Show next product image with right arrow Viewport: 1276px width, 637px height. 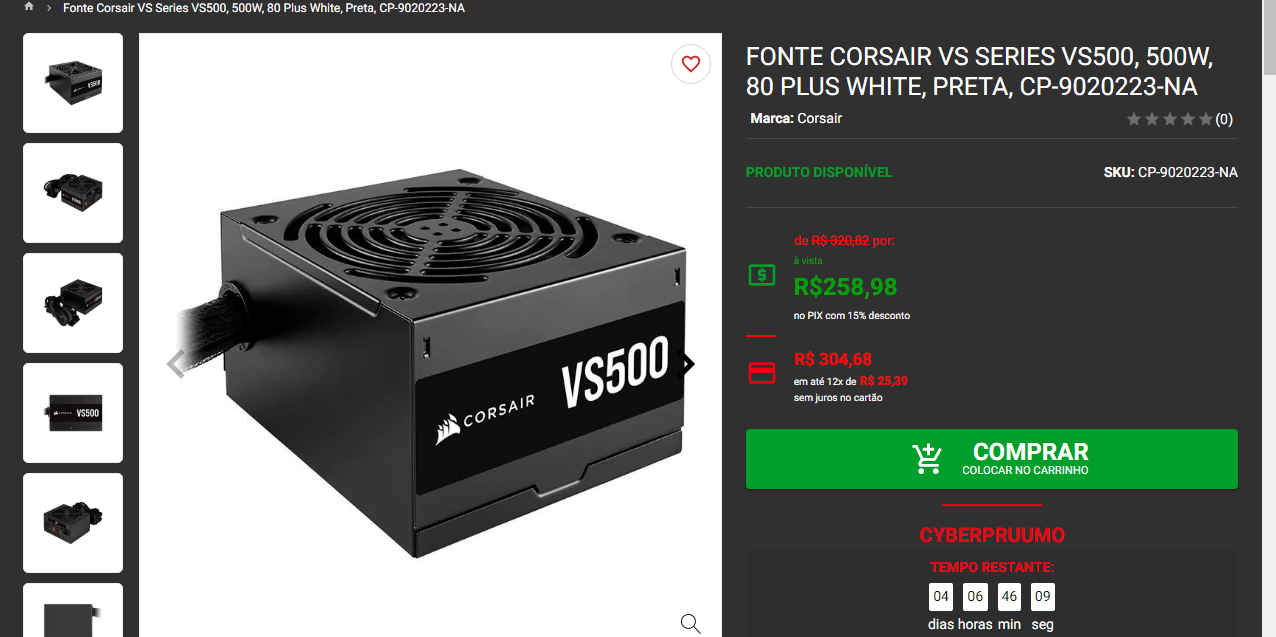click(x=688, y=364)
